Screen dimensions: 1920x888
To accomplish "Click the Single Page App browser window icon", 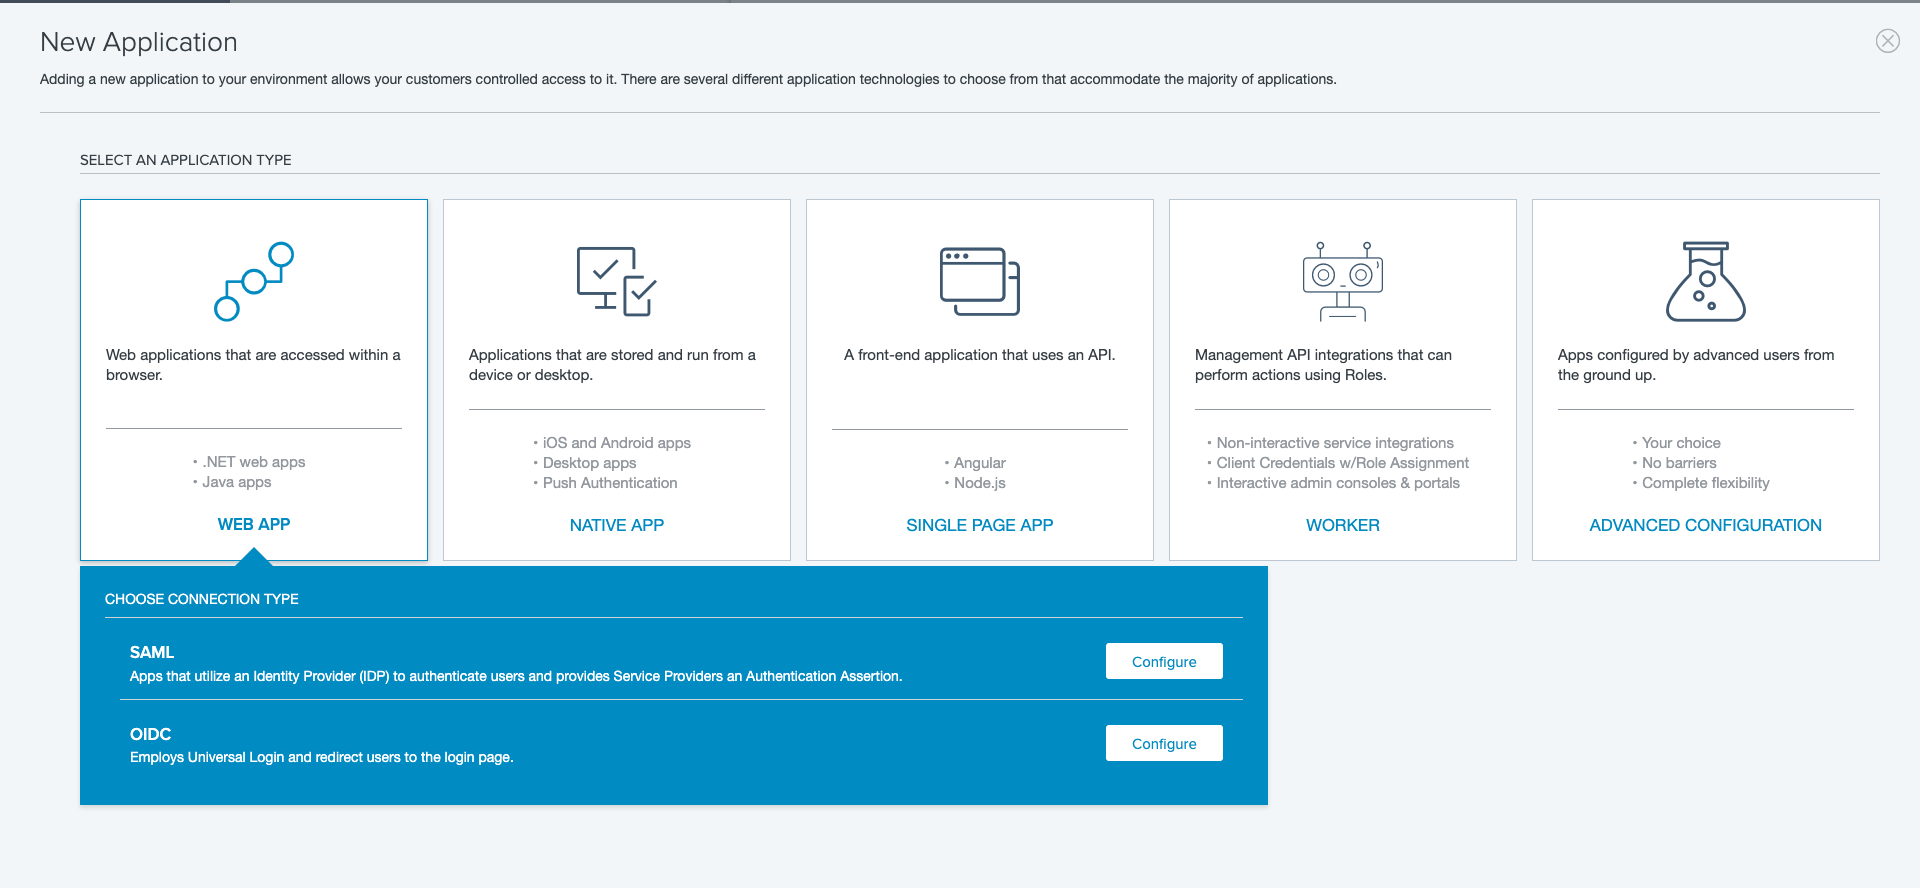I will 979,281.
